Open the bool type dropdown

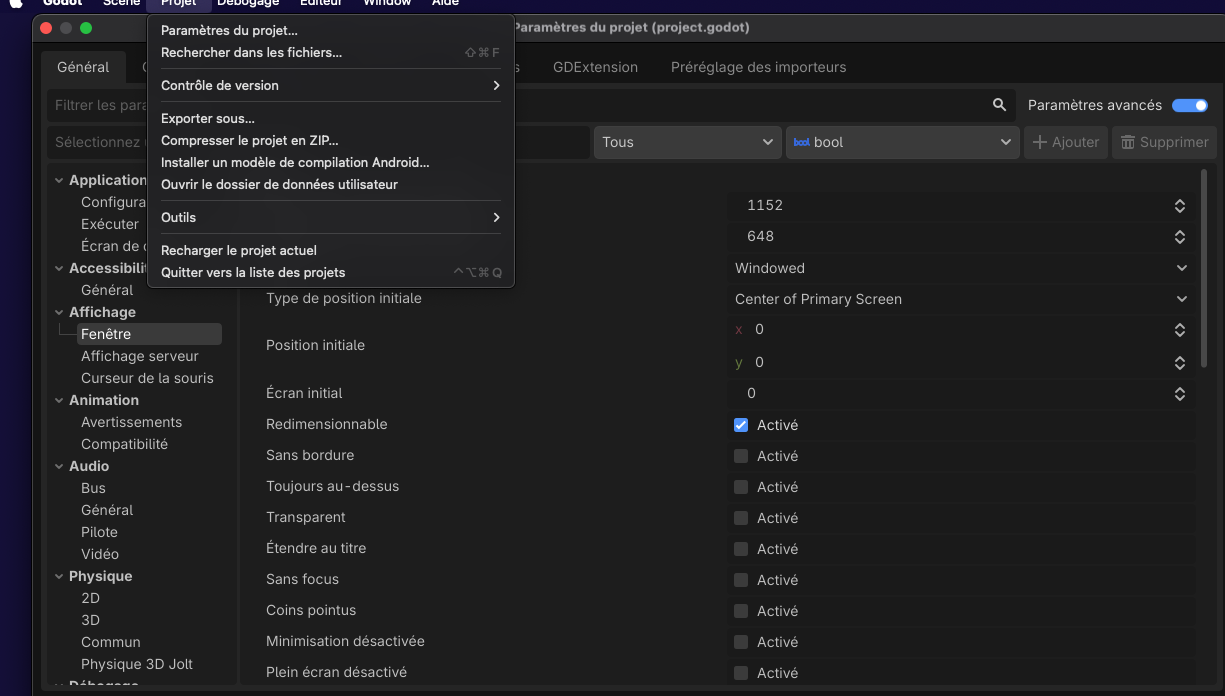903,142
